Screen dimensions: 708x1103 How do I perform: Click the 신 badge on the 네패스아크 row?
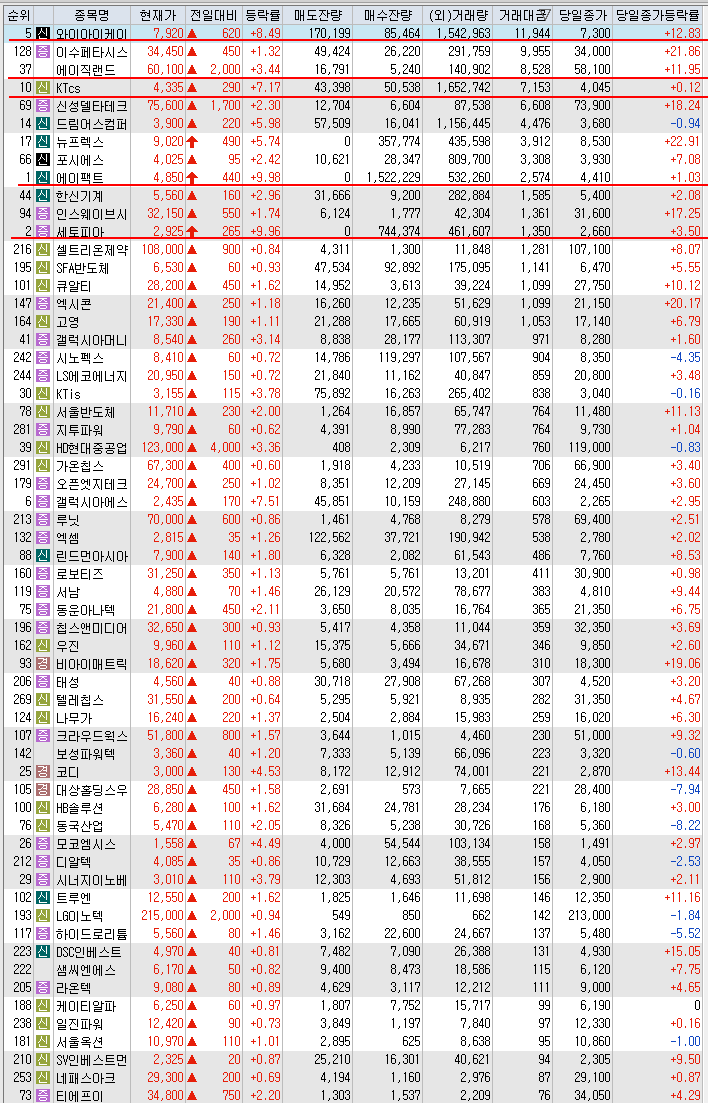(x=43, y=1078)
